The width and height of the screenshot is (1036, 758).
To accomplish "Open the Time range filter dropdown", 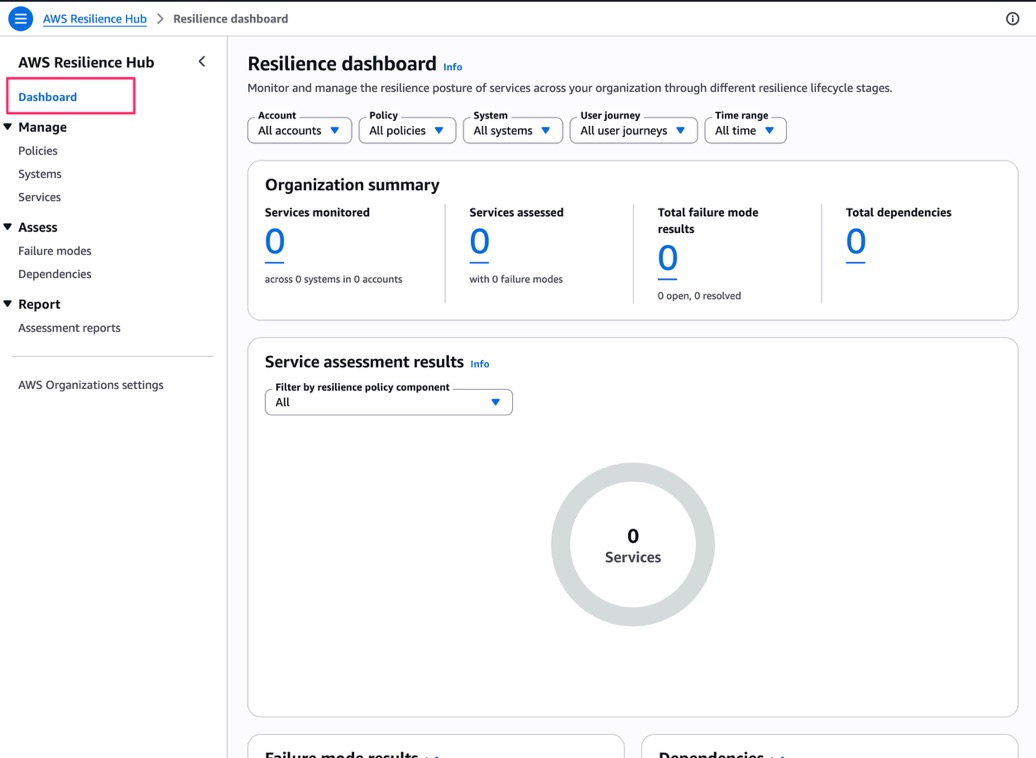I will point(745,130).
